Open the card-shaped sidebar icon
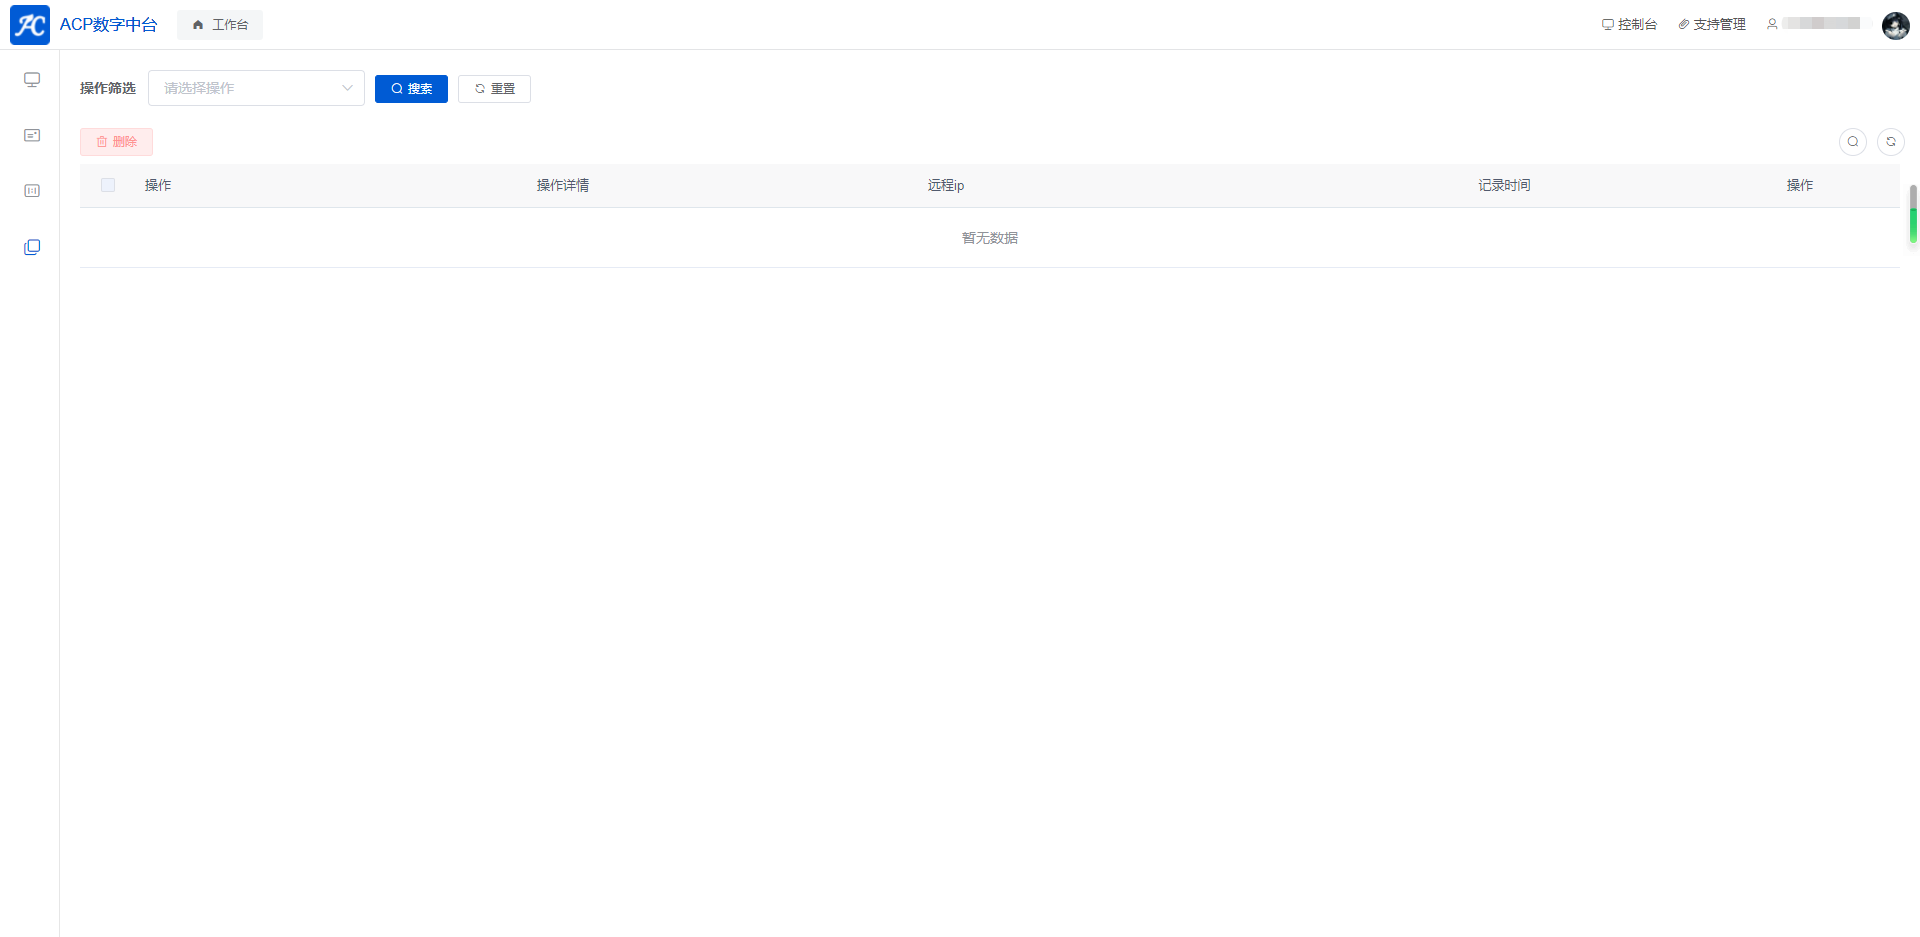1920x937 pixels. pos(32,135)
